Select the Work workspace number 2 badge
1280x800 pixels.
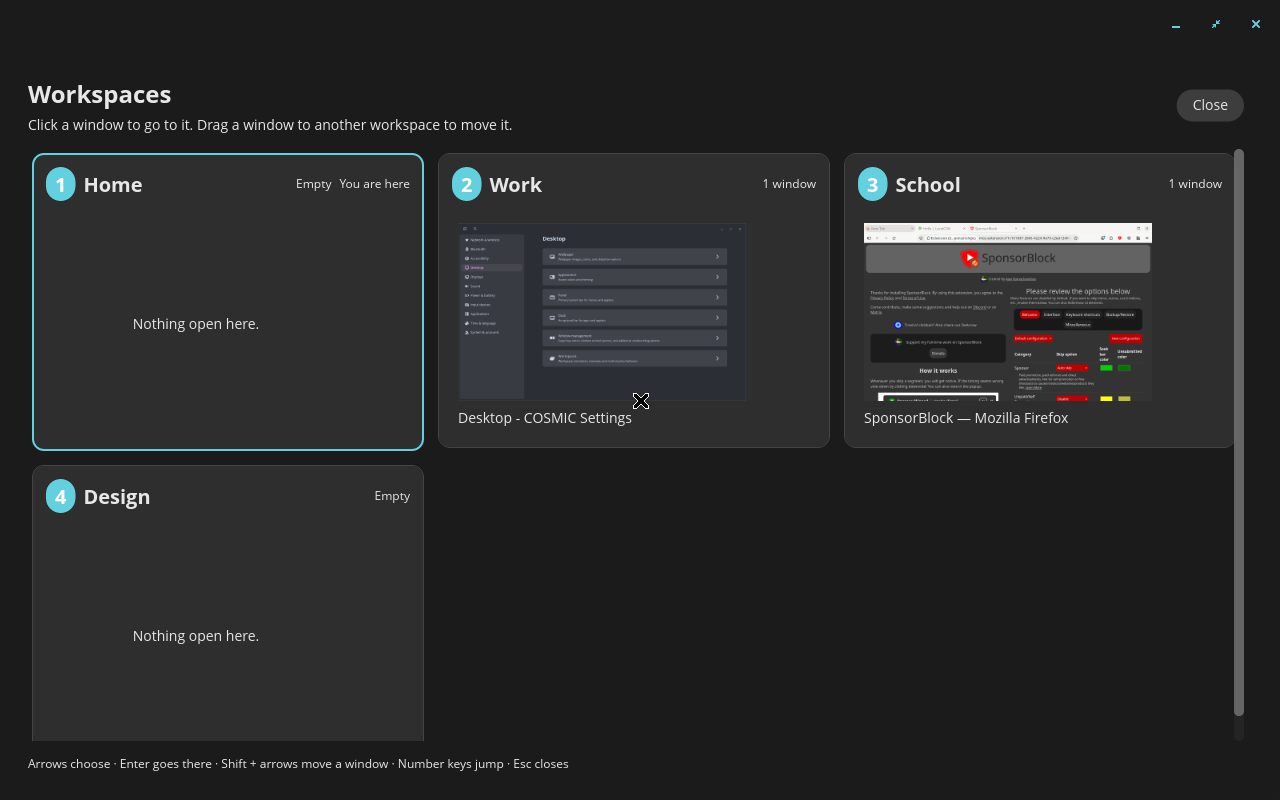(x=467, y=184)
